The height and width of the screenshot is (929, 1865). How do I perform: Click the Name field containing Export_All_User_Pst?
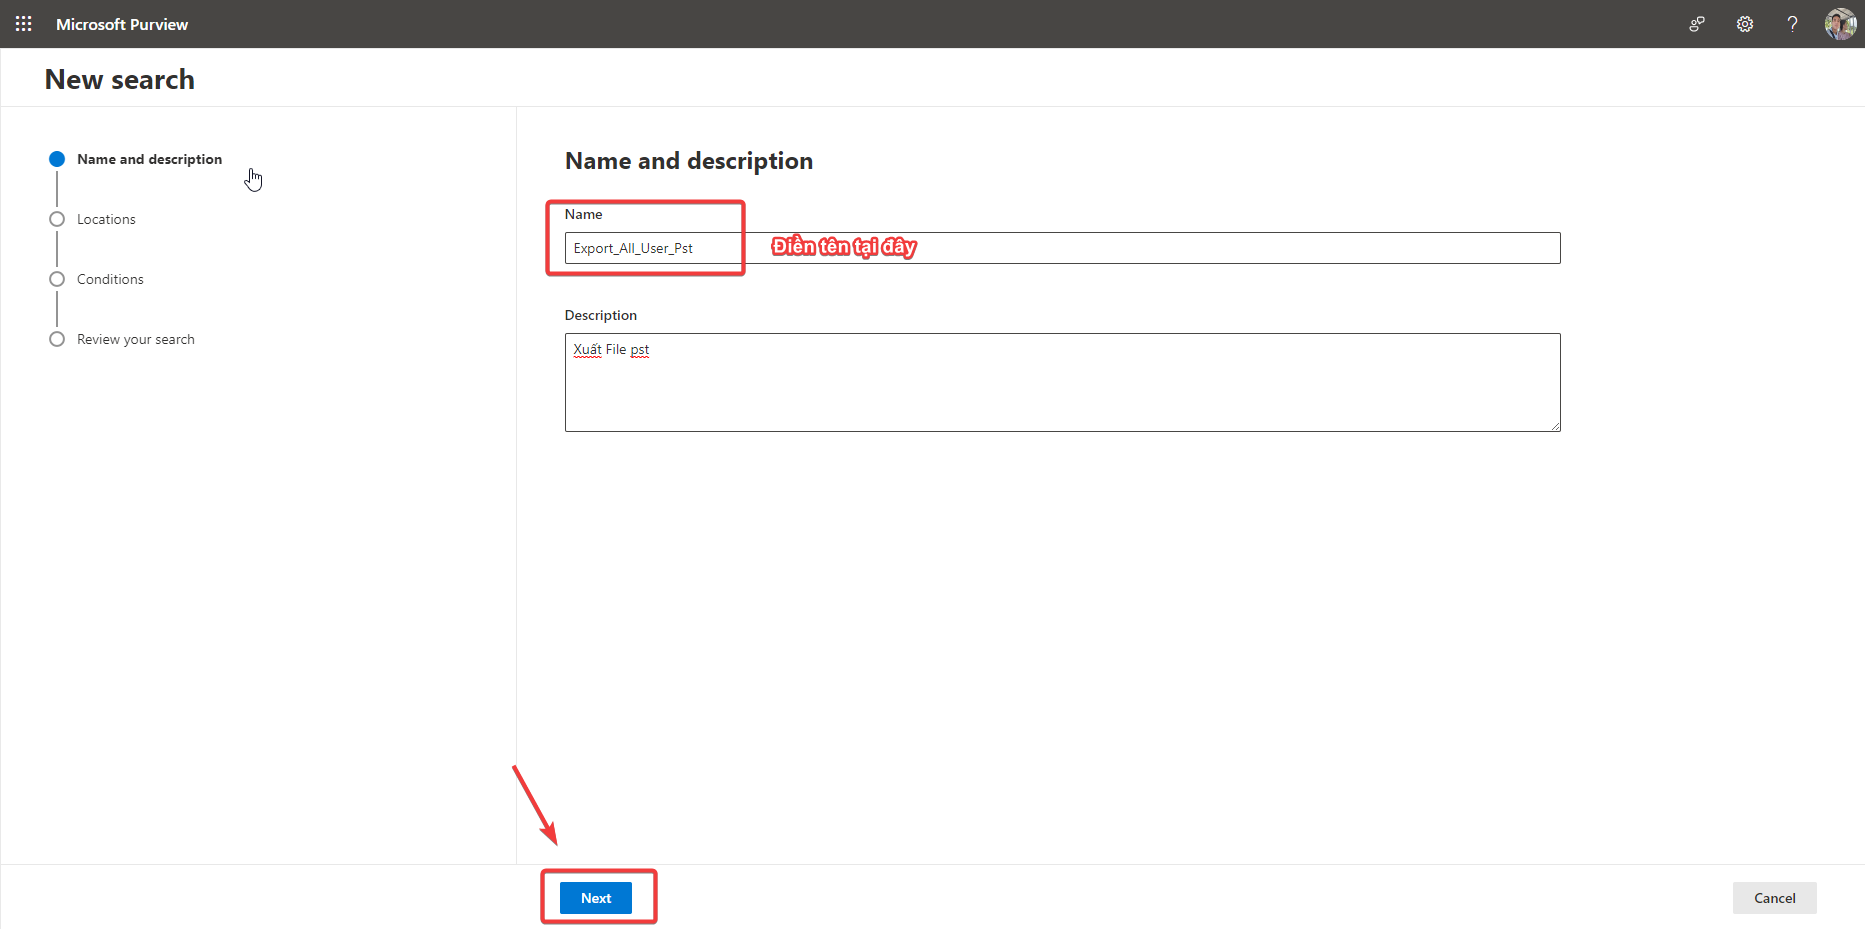tap(1062, 248)
